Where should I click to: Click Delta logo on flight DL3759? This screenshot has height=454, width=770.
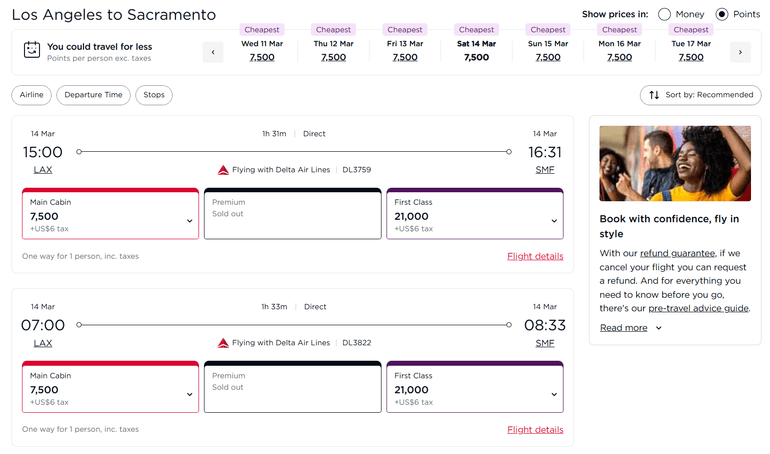pos(223,170)
